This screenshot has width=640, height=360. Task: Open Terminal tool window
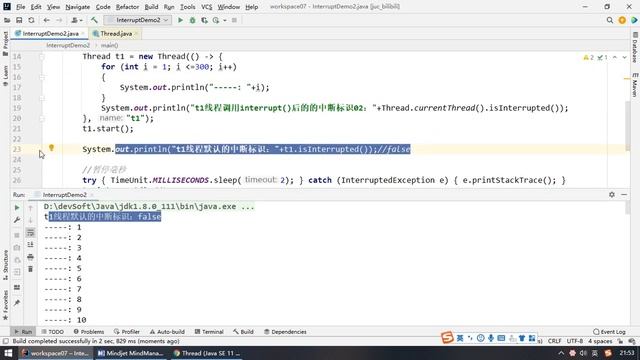coord(209,332)
